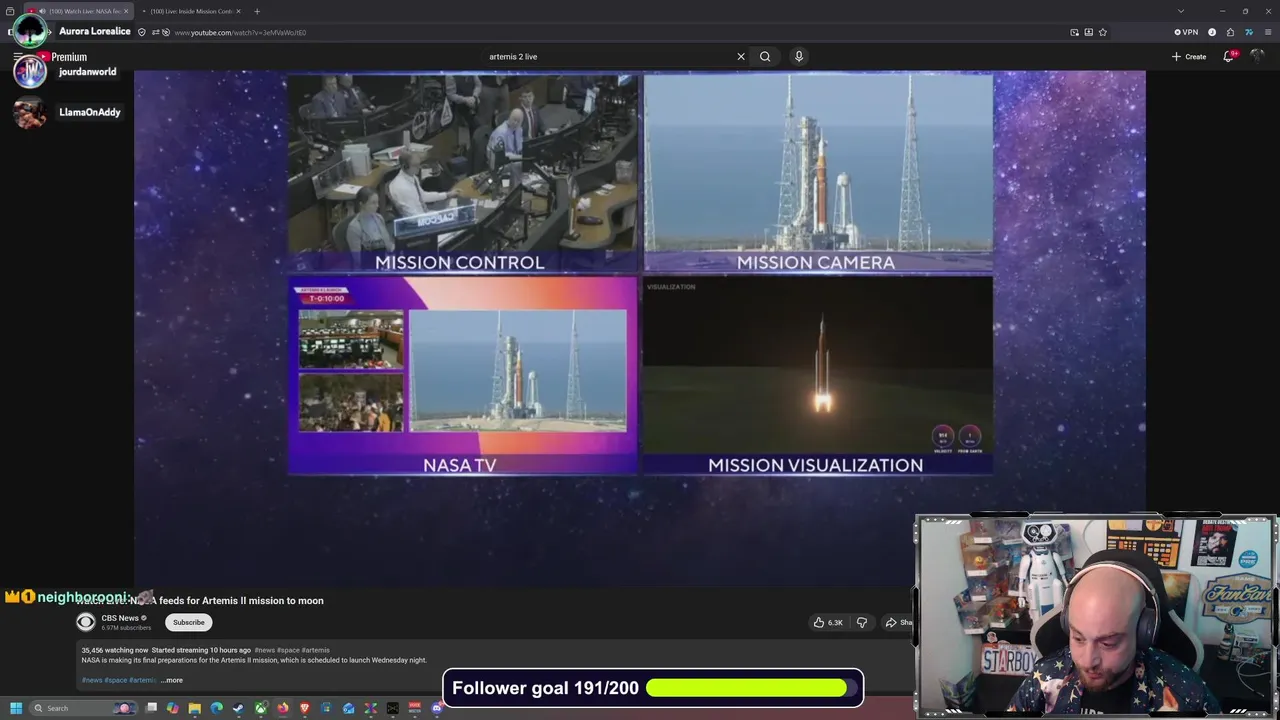The width and height of the screenshot is (1280, 720).
Task: Expand description with ...more
Action: [x=172, y=680]
